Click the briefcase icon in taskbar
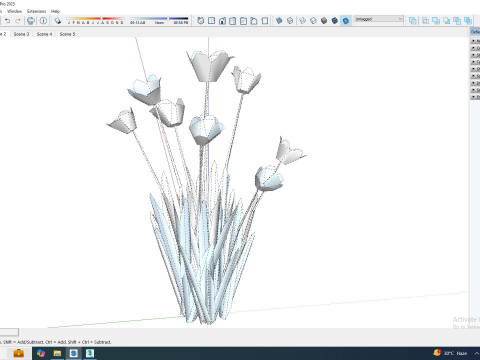This screenshot has width=480, height=360. [18, 353]
